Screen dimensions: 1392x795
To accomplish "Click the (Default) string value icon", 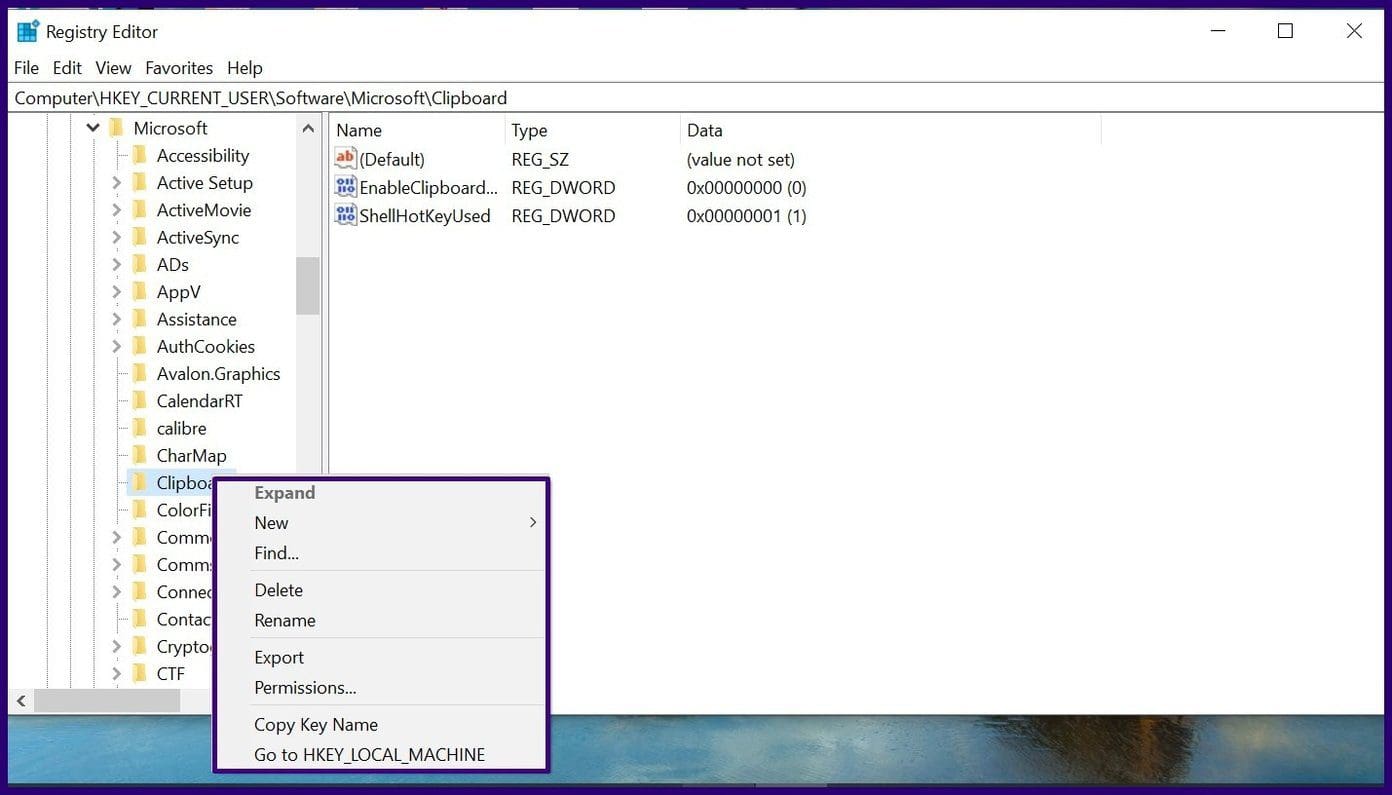I will click(345, 159).
